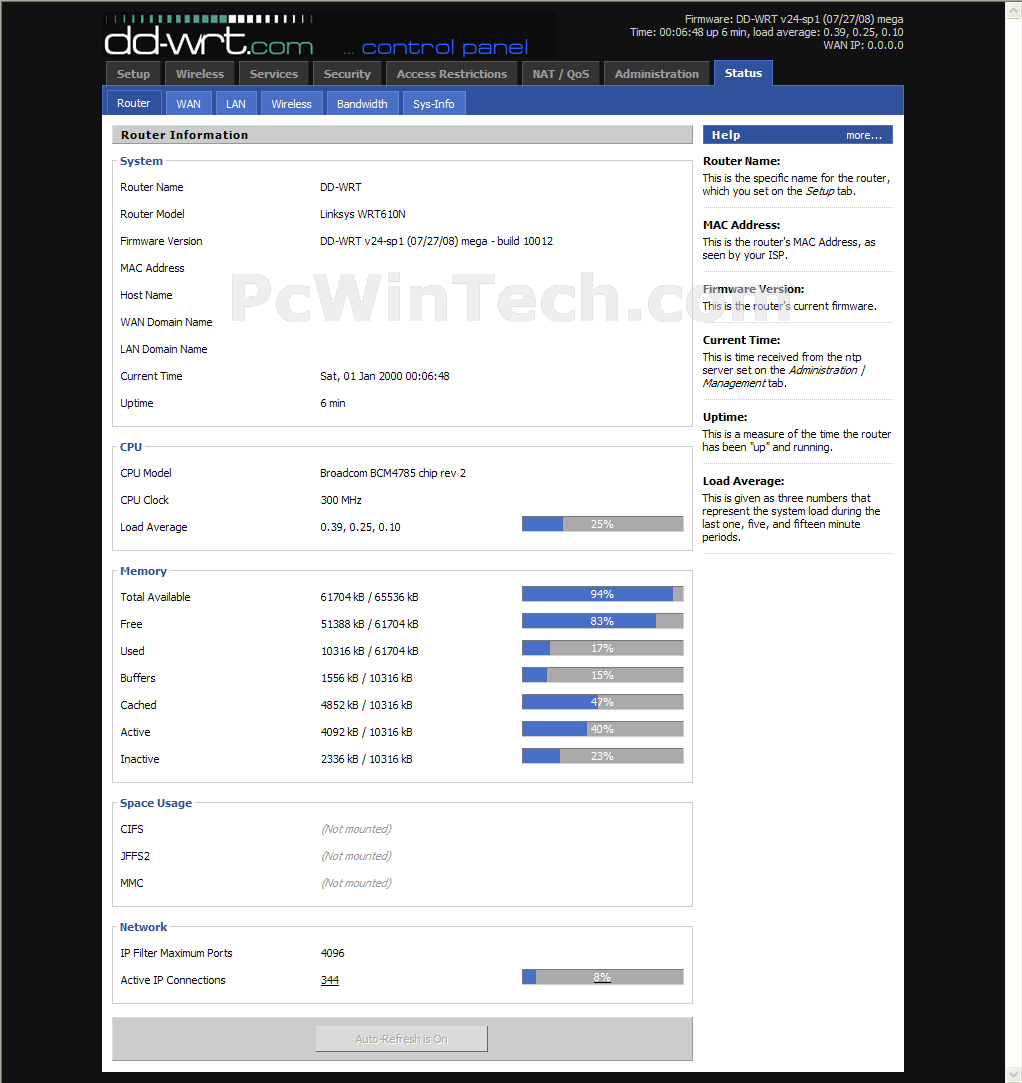Go to the Services tab
The image size is (1022, 1083).
pos(273,74)
